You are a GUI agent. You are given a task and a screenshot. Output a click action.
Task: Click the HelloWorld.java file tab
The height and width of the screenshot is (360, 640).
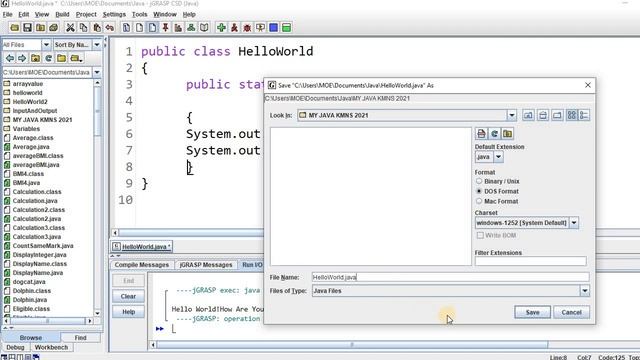click(x=142, y=247)
